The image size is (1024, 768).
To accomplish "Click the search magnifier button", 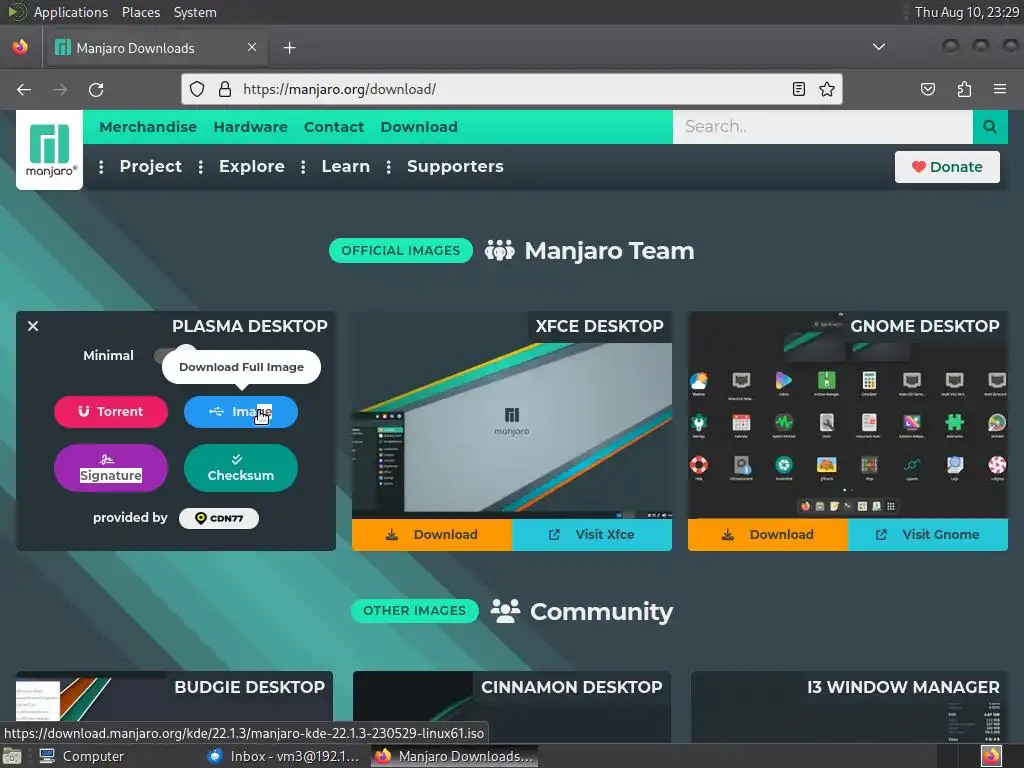I will [x=990, y=127].
